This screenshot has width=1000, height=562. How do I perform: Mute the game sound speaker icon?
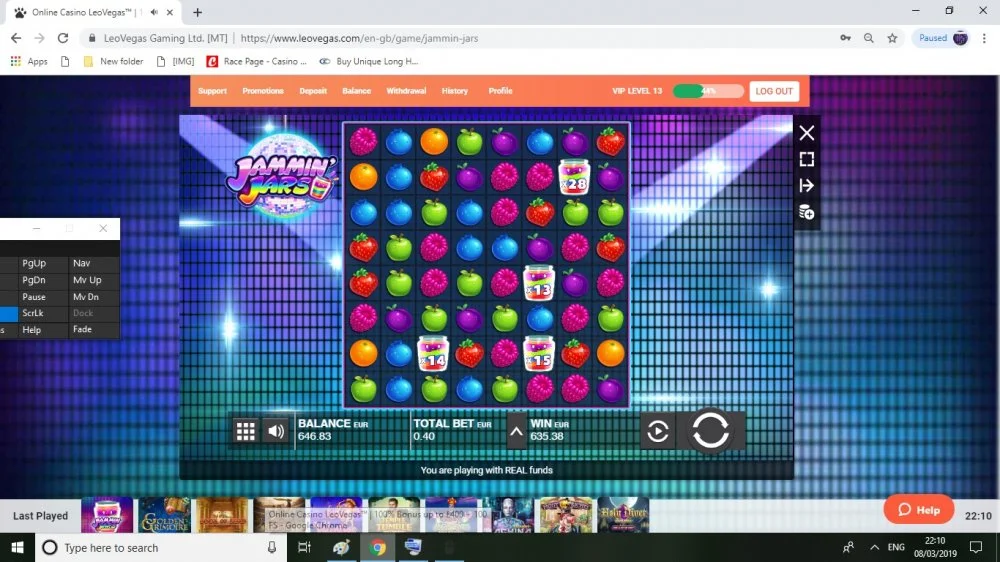pos(276,431)
